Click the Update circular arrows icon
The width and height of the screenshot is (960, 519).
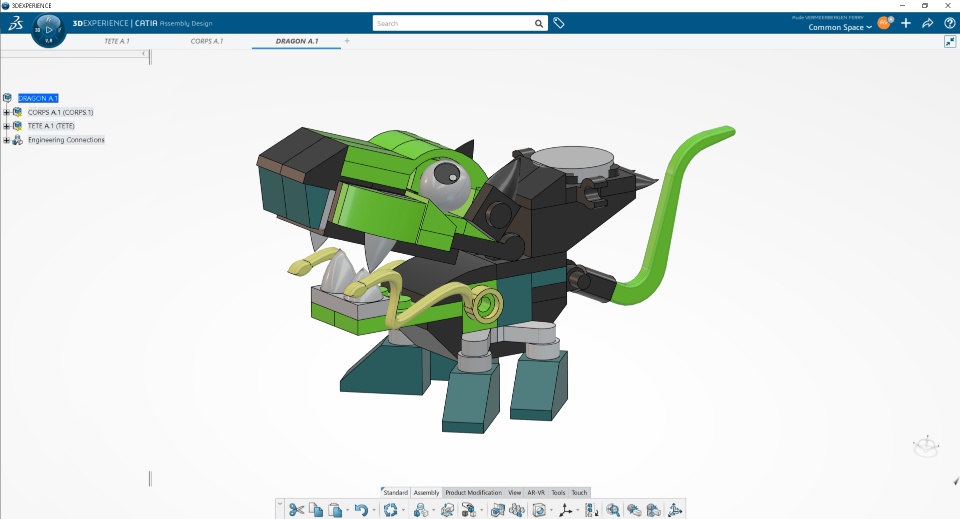(390, 510)
